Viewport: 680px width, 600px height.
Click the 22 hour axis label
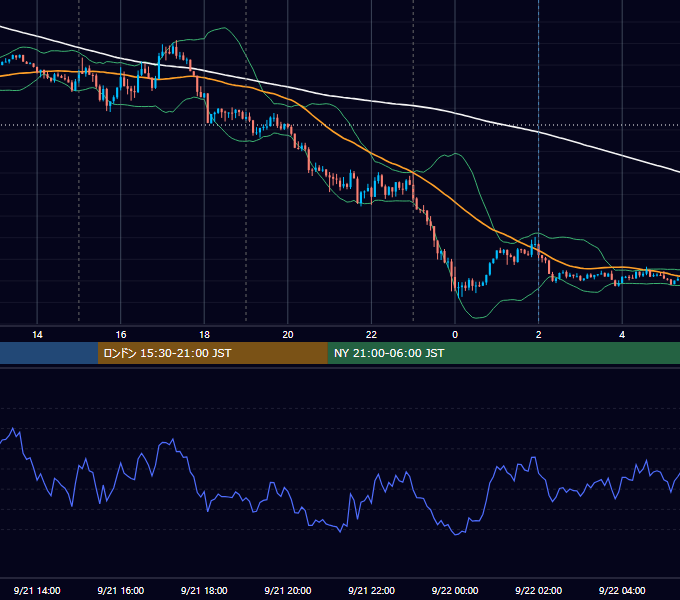[371, 335]
